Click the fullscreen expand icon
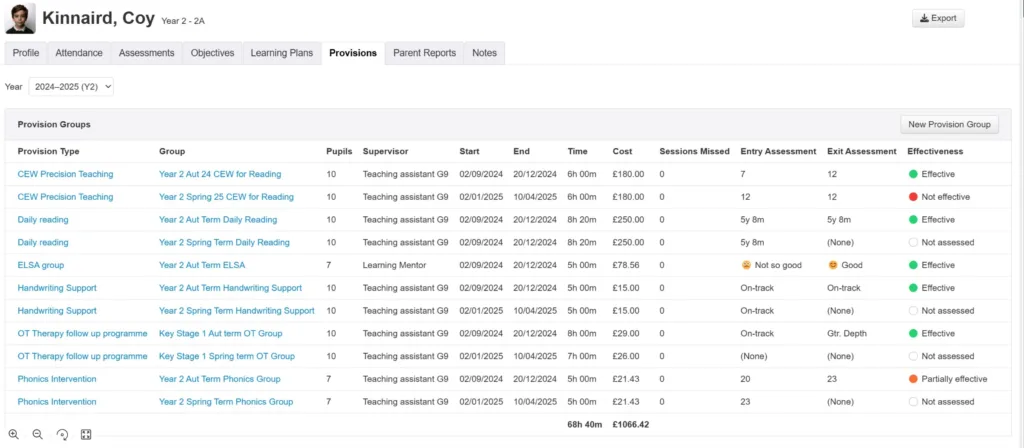Viewport: 1024px width, 448px height. [86, 434]
